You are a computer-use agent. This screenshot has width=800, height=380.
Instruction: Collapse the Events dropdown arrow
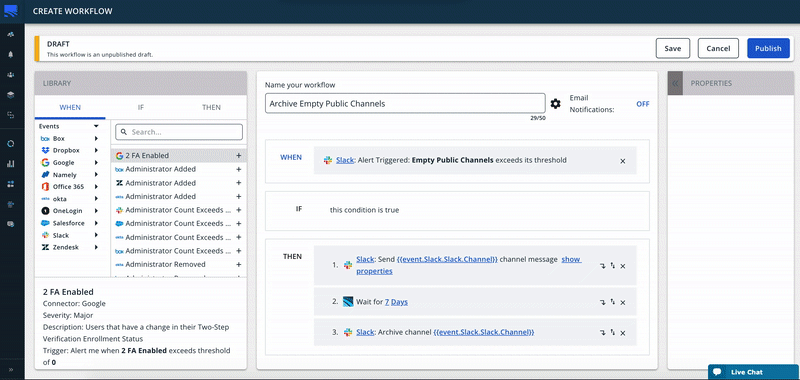coord(96,126)
